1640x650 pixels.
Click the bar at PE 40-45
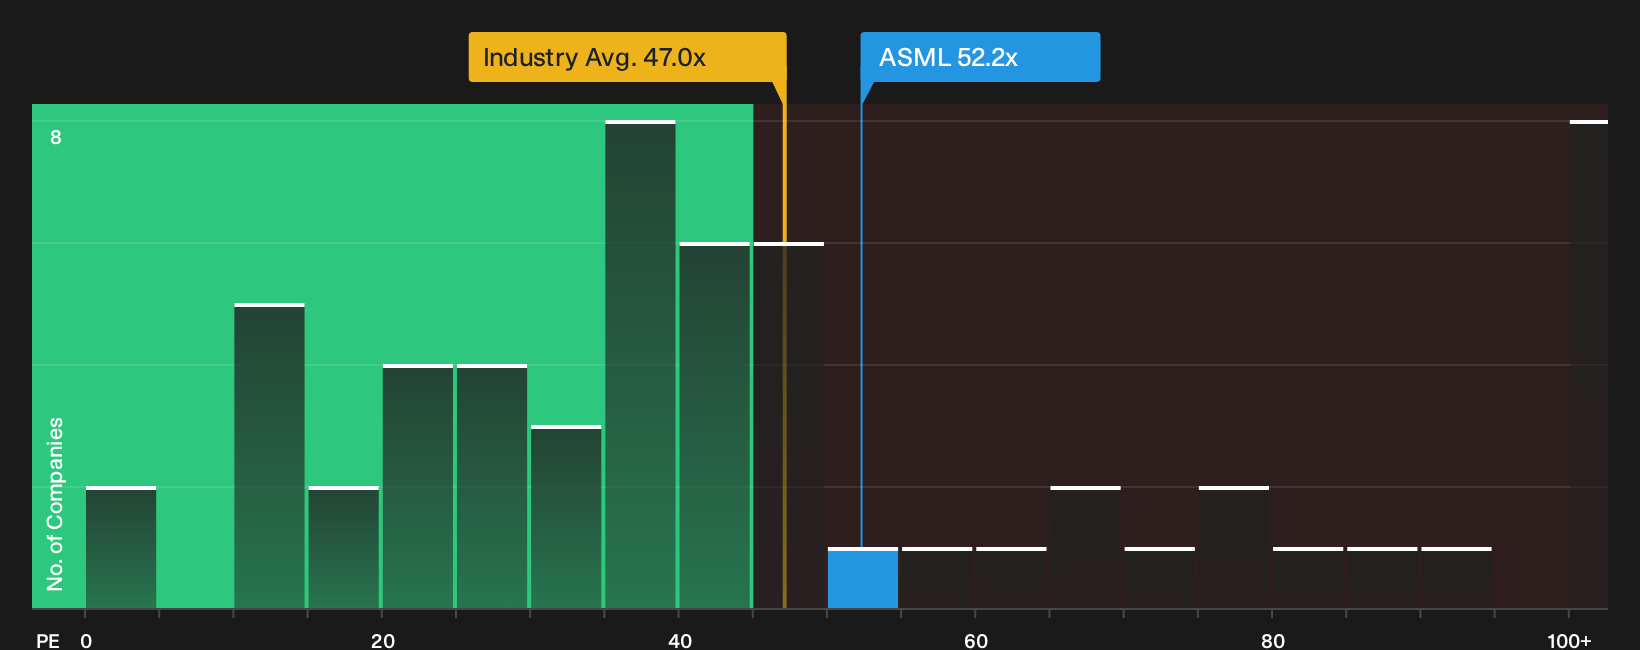(715, 425)
